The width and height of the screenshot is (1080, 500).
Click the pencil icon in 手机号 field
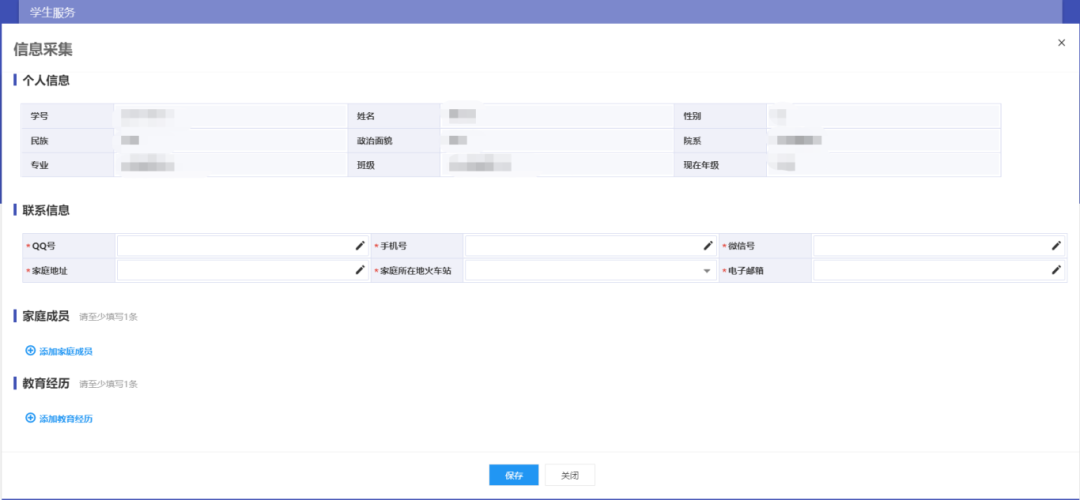pos(708,245)
